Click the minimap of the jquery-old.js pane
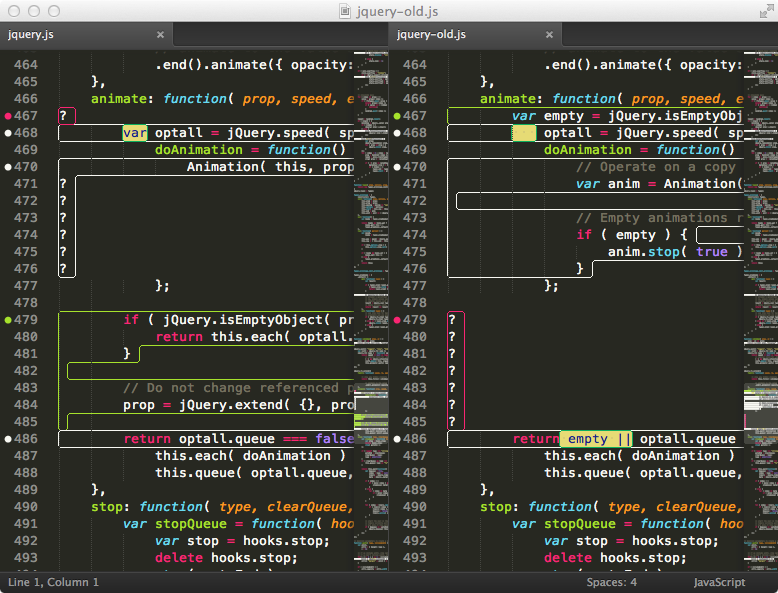The image size is (778, 593). (761, 311)
